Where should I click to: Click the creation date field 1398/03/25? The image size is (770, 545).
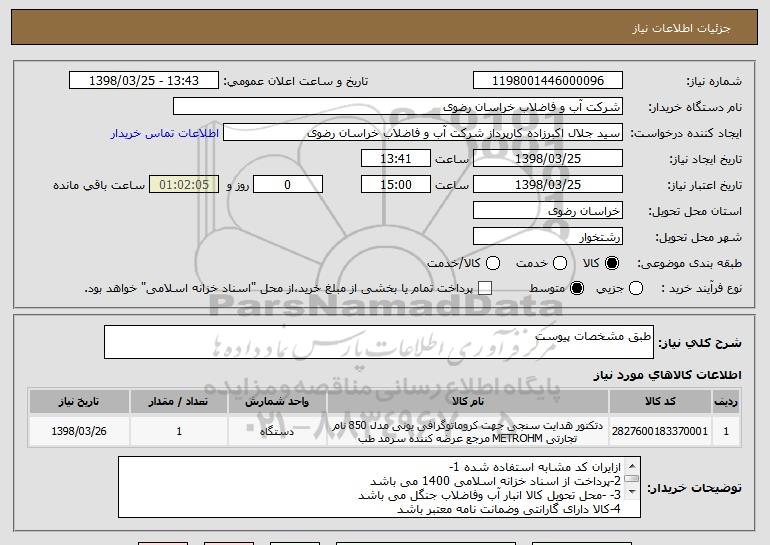pos(548,159)
